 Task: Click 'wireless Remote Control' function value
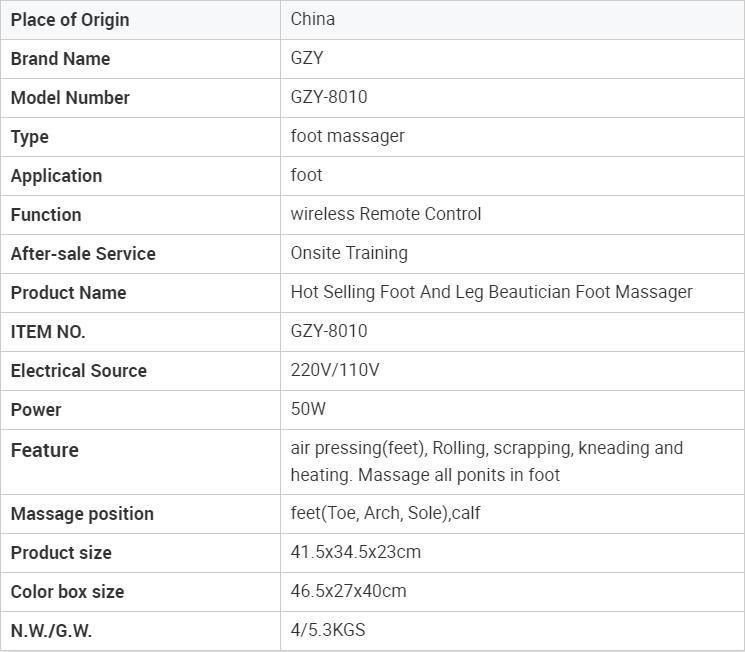[x=386, y=214]
